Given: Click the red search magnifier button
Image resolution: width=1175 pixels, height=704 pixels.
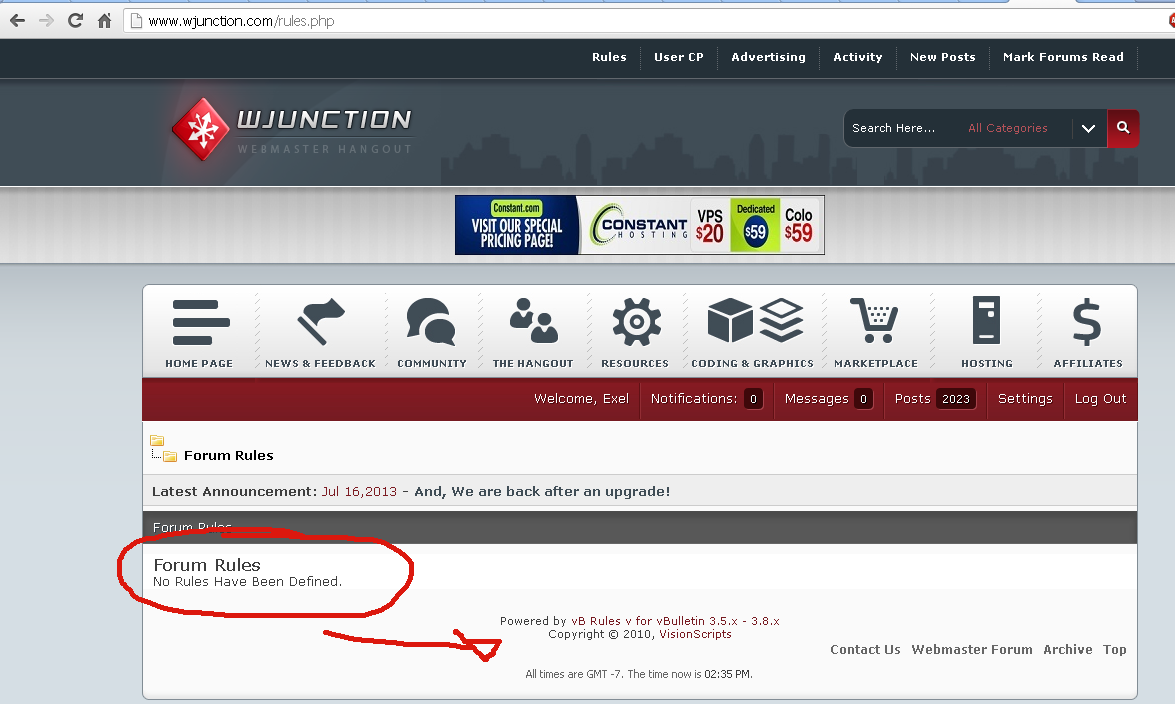Looking at the screenshot, I should pyautogui.click(x=1123, y=128).
